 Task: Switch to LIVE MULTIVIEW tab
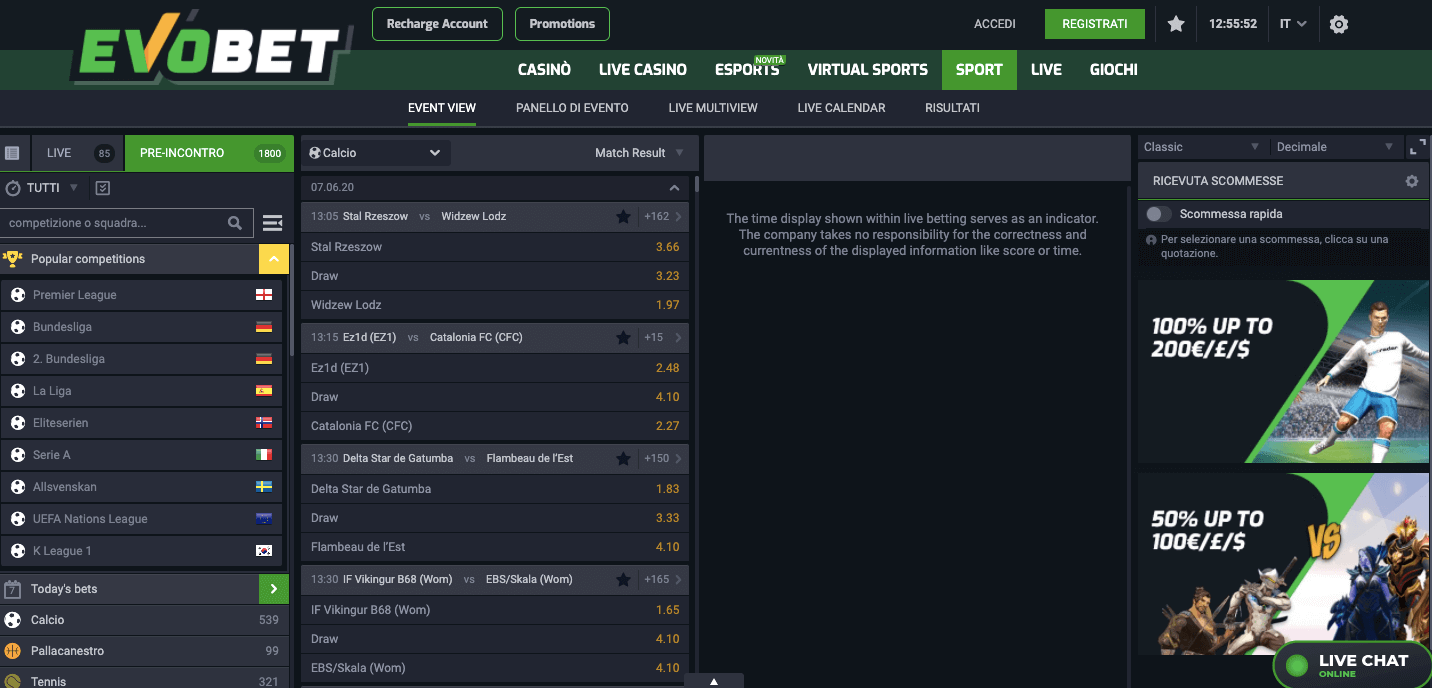713,108
